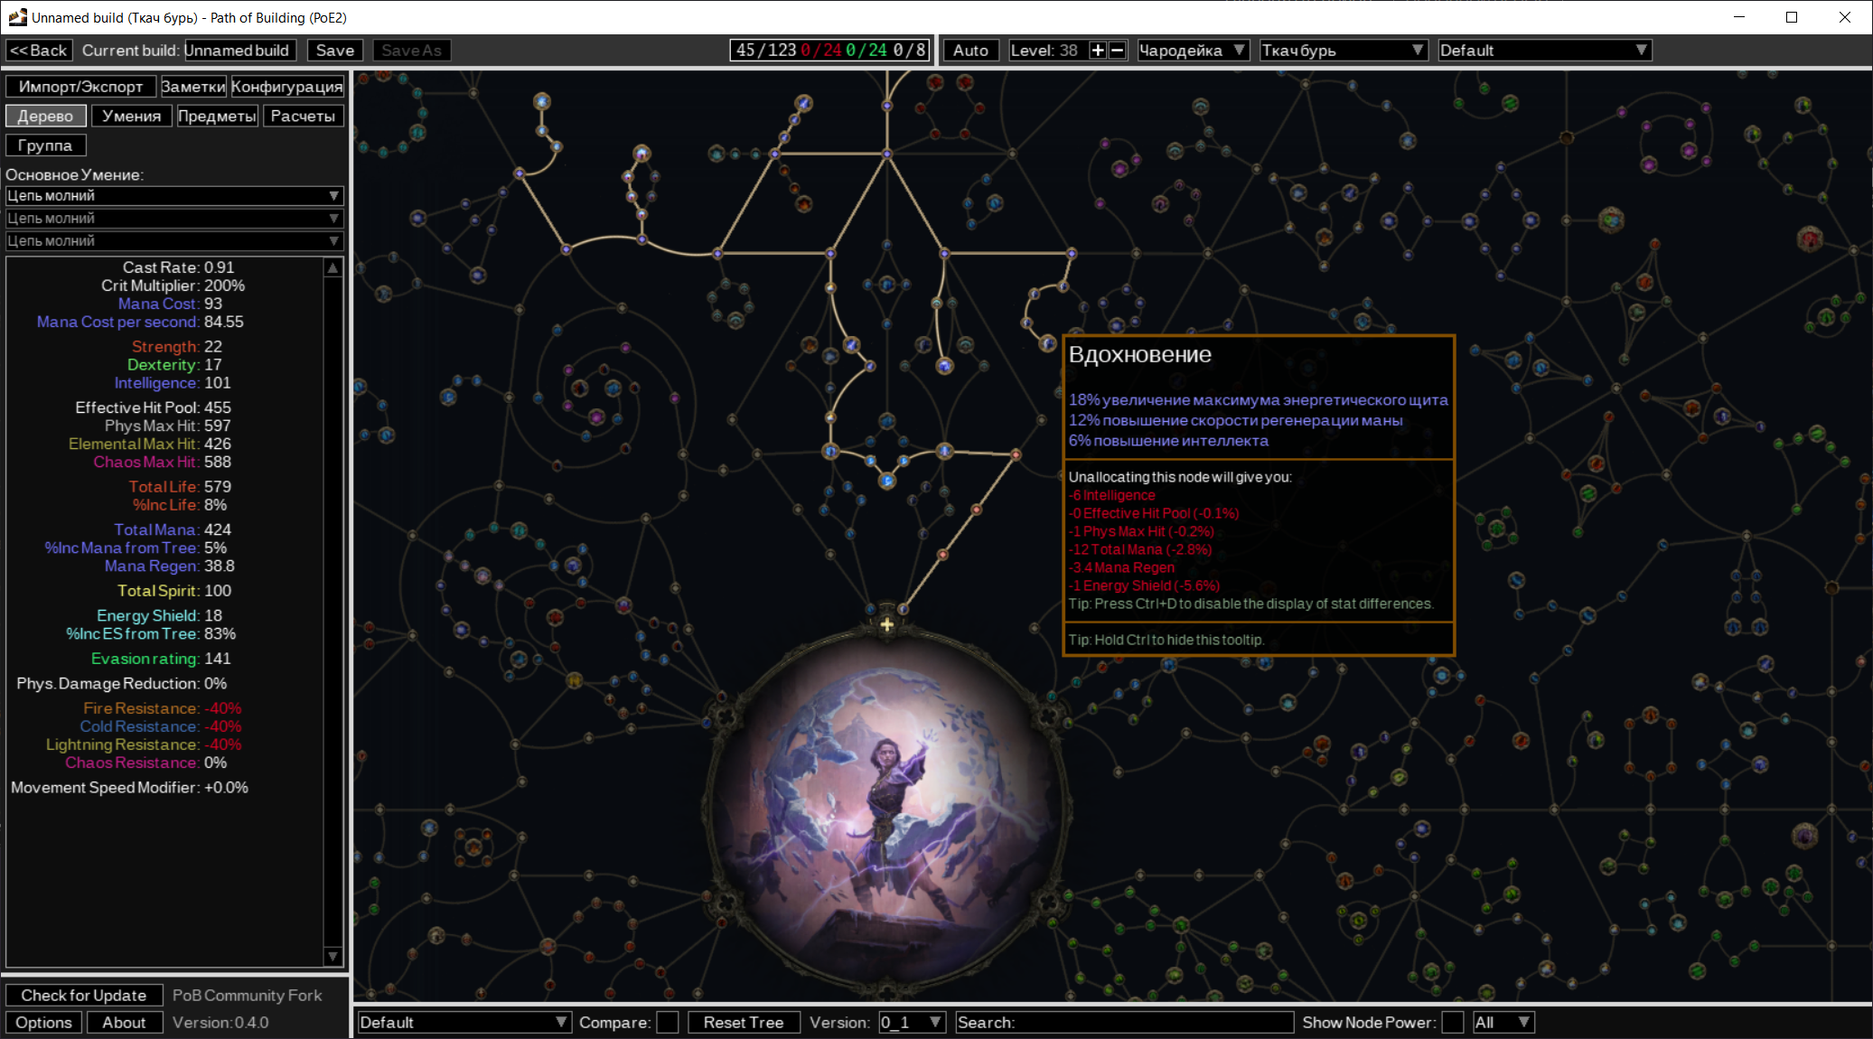
Task: Click the Check for Update button
Action: point(84,995)
